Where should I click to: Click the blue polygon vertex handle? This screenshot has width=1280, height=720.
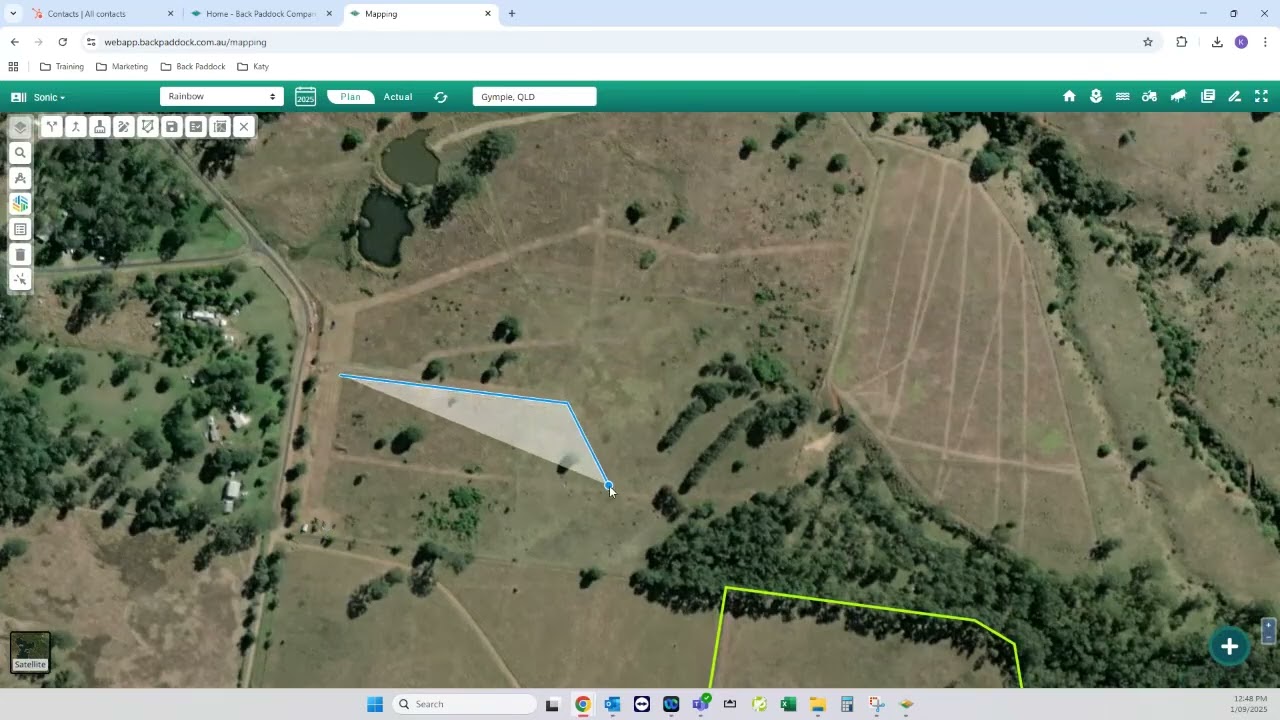(608, 486)
